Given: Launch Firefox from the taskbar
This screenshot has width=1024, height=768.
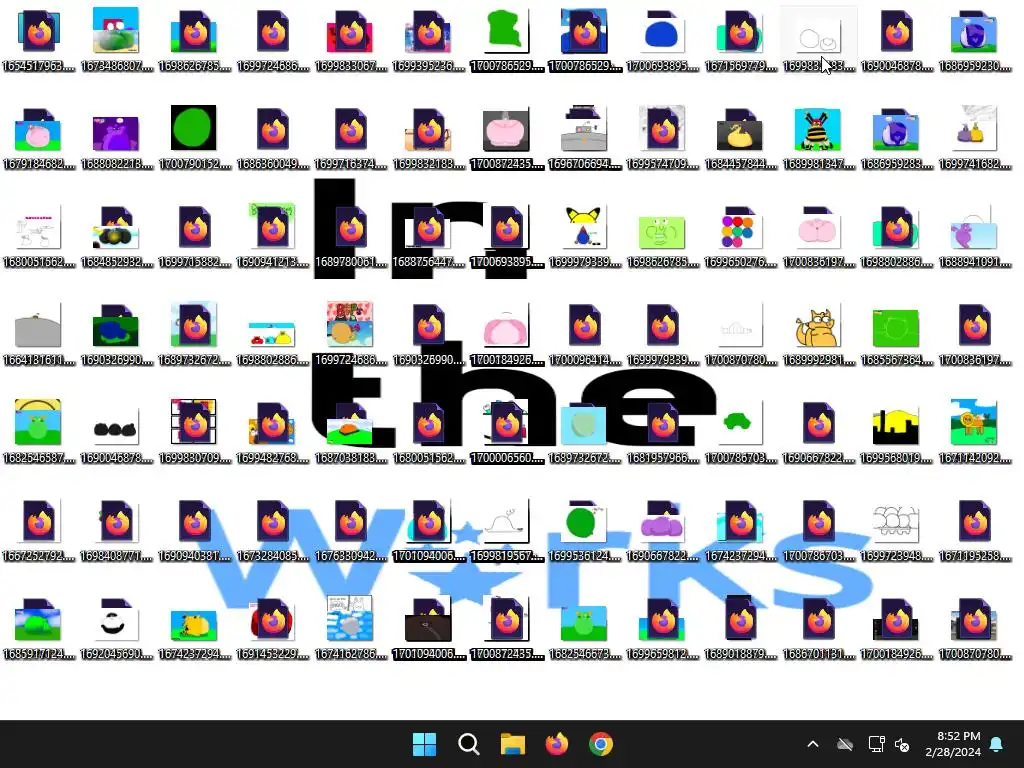Looking at the screenshot, I should (556, 744).
